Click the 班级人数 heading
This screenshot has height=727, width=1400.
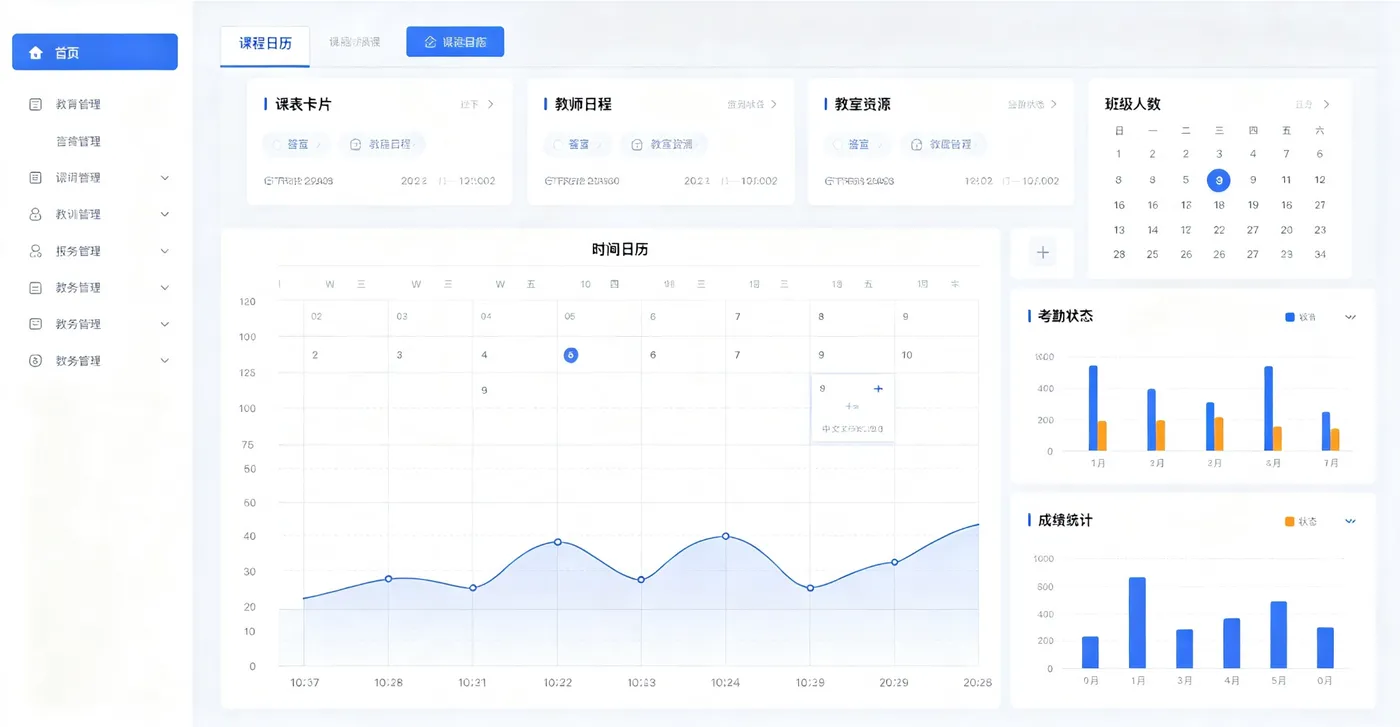click(1132, 104)
